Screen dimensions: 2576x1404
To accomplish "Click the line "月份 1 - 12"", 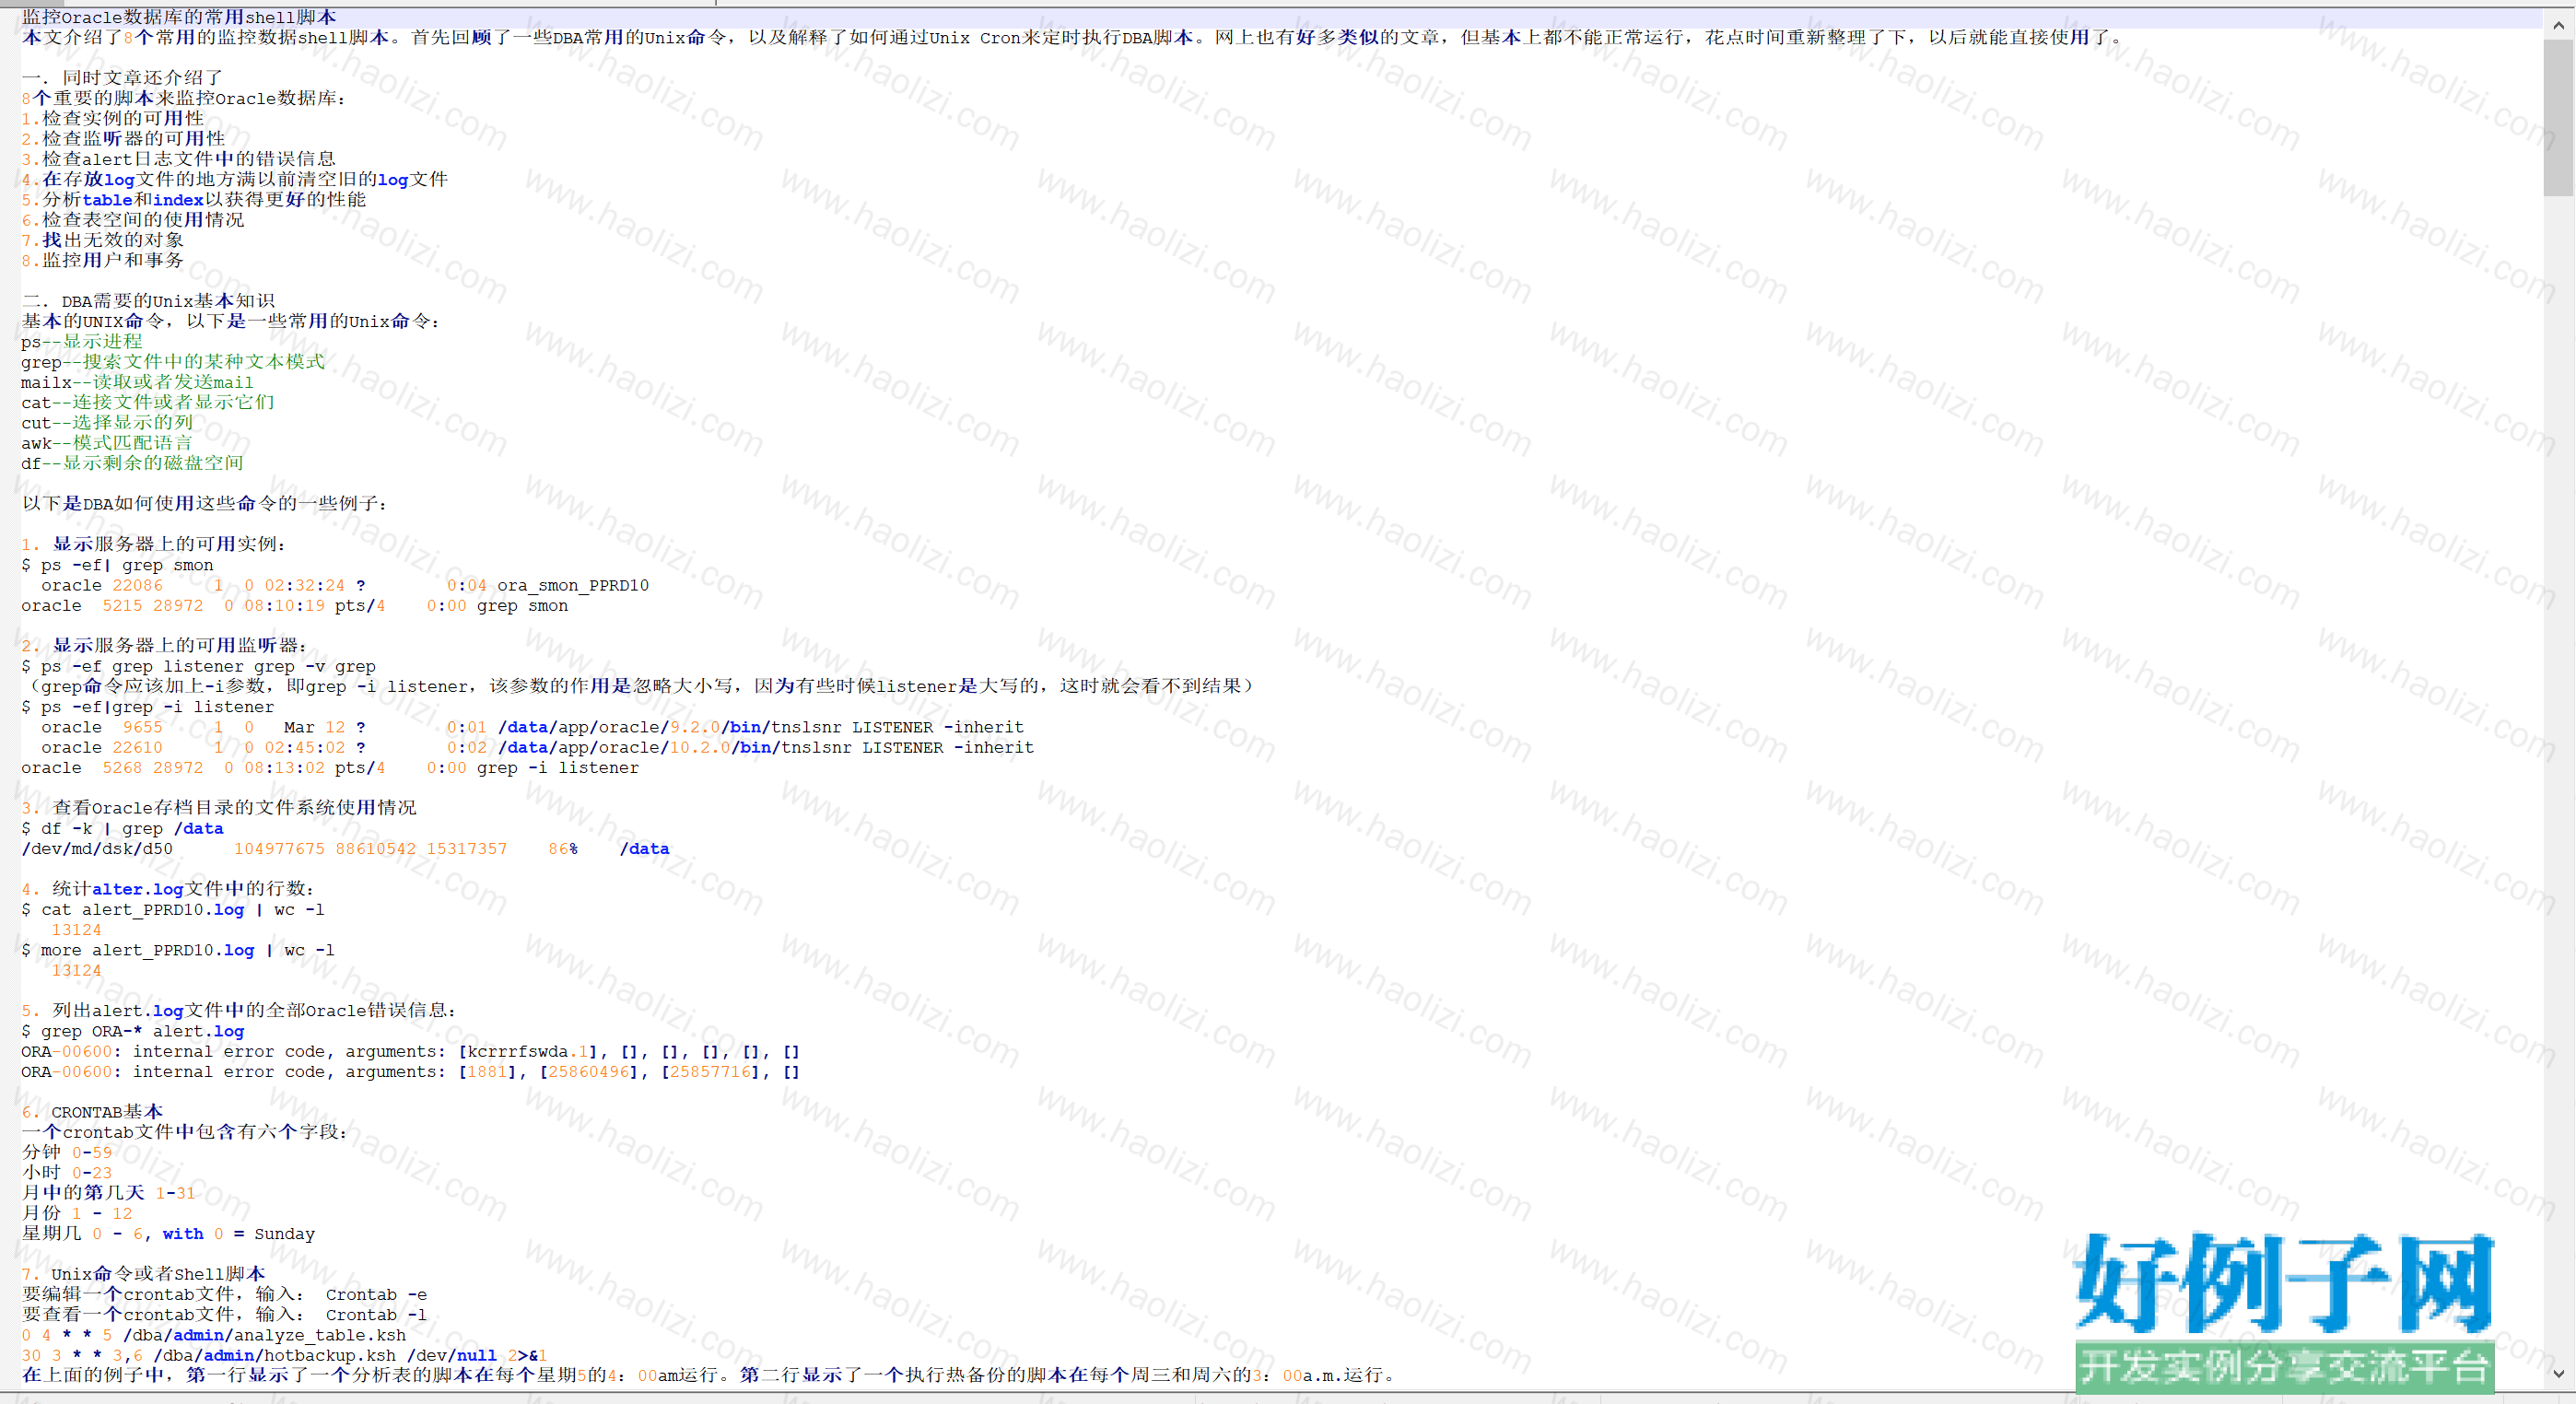I will point(77,1213).
